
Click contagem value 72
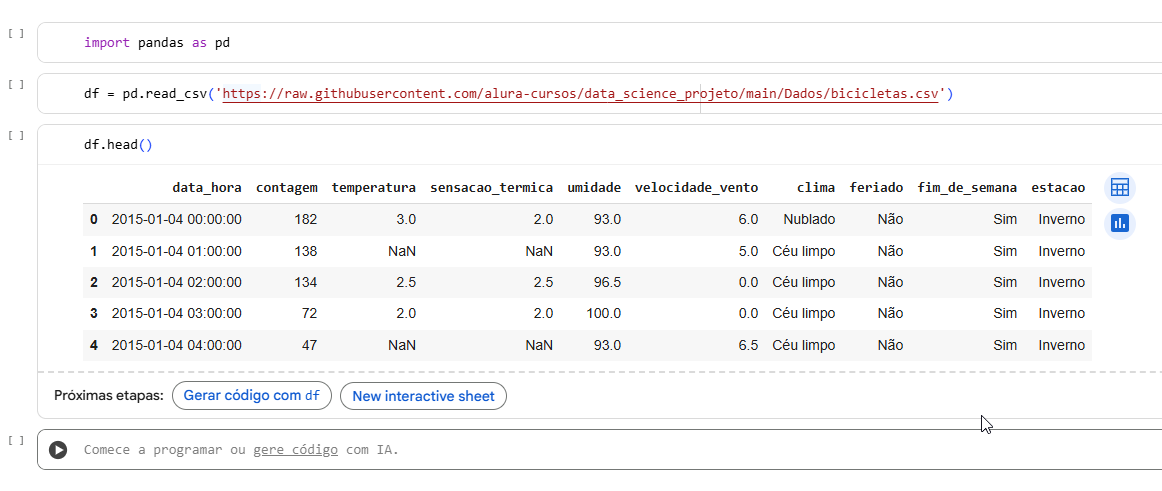(x=309, y=313)
